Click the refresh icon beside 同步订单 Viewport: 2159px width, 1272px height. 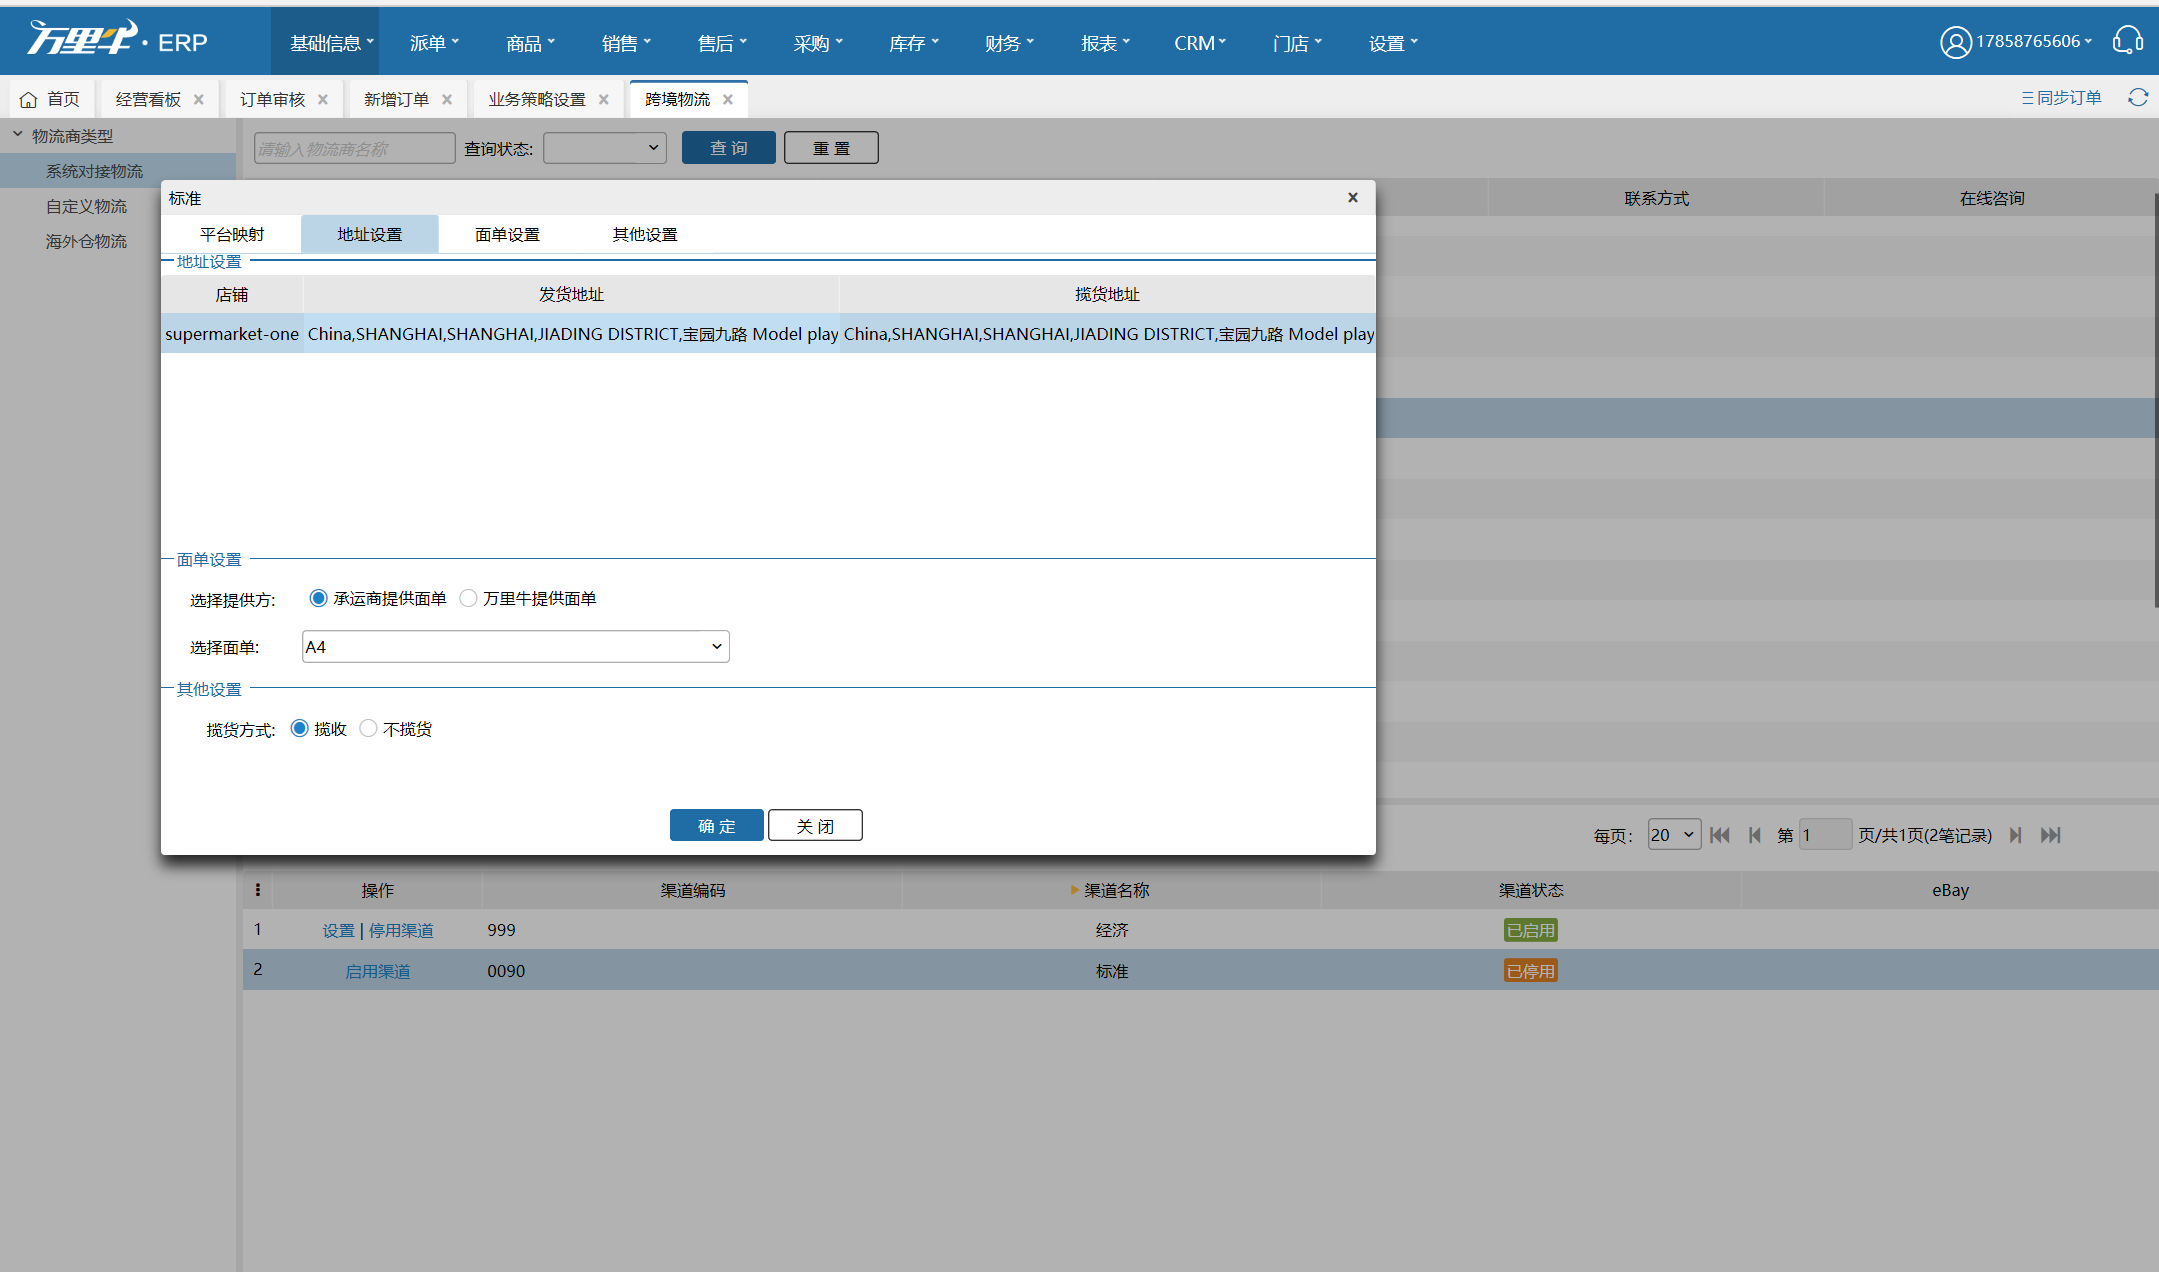2138,97
